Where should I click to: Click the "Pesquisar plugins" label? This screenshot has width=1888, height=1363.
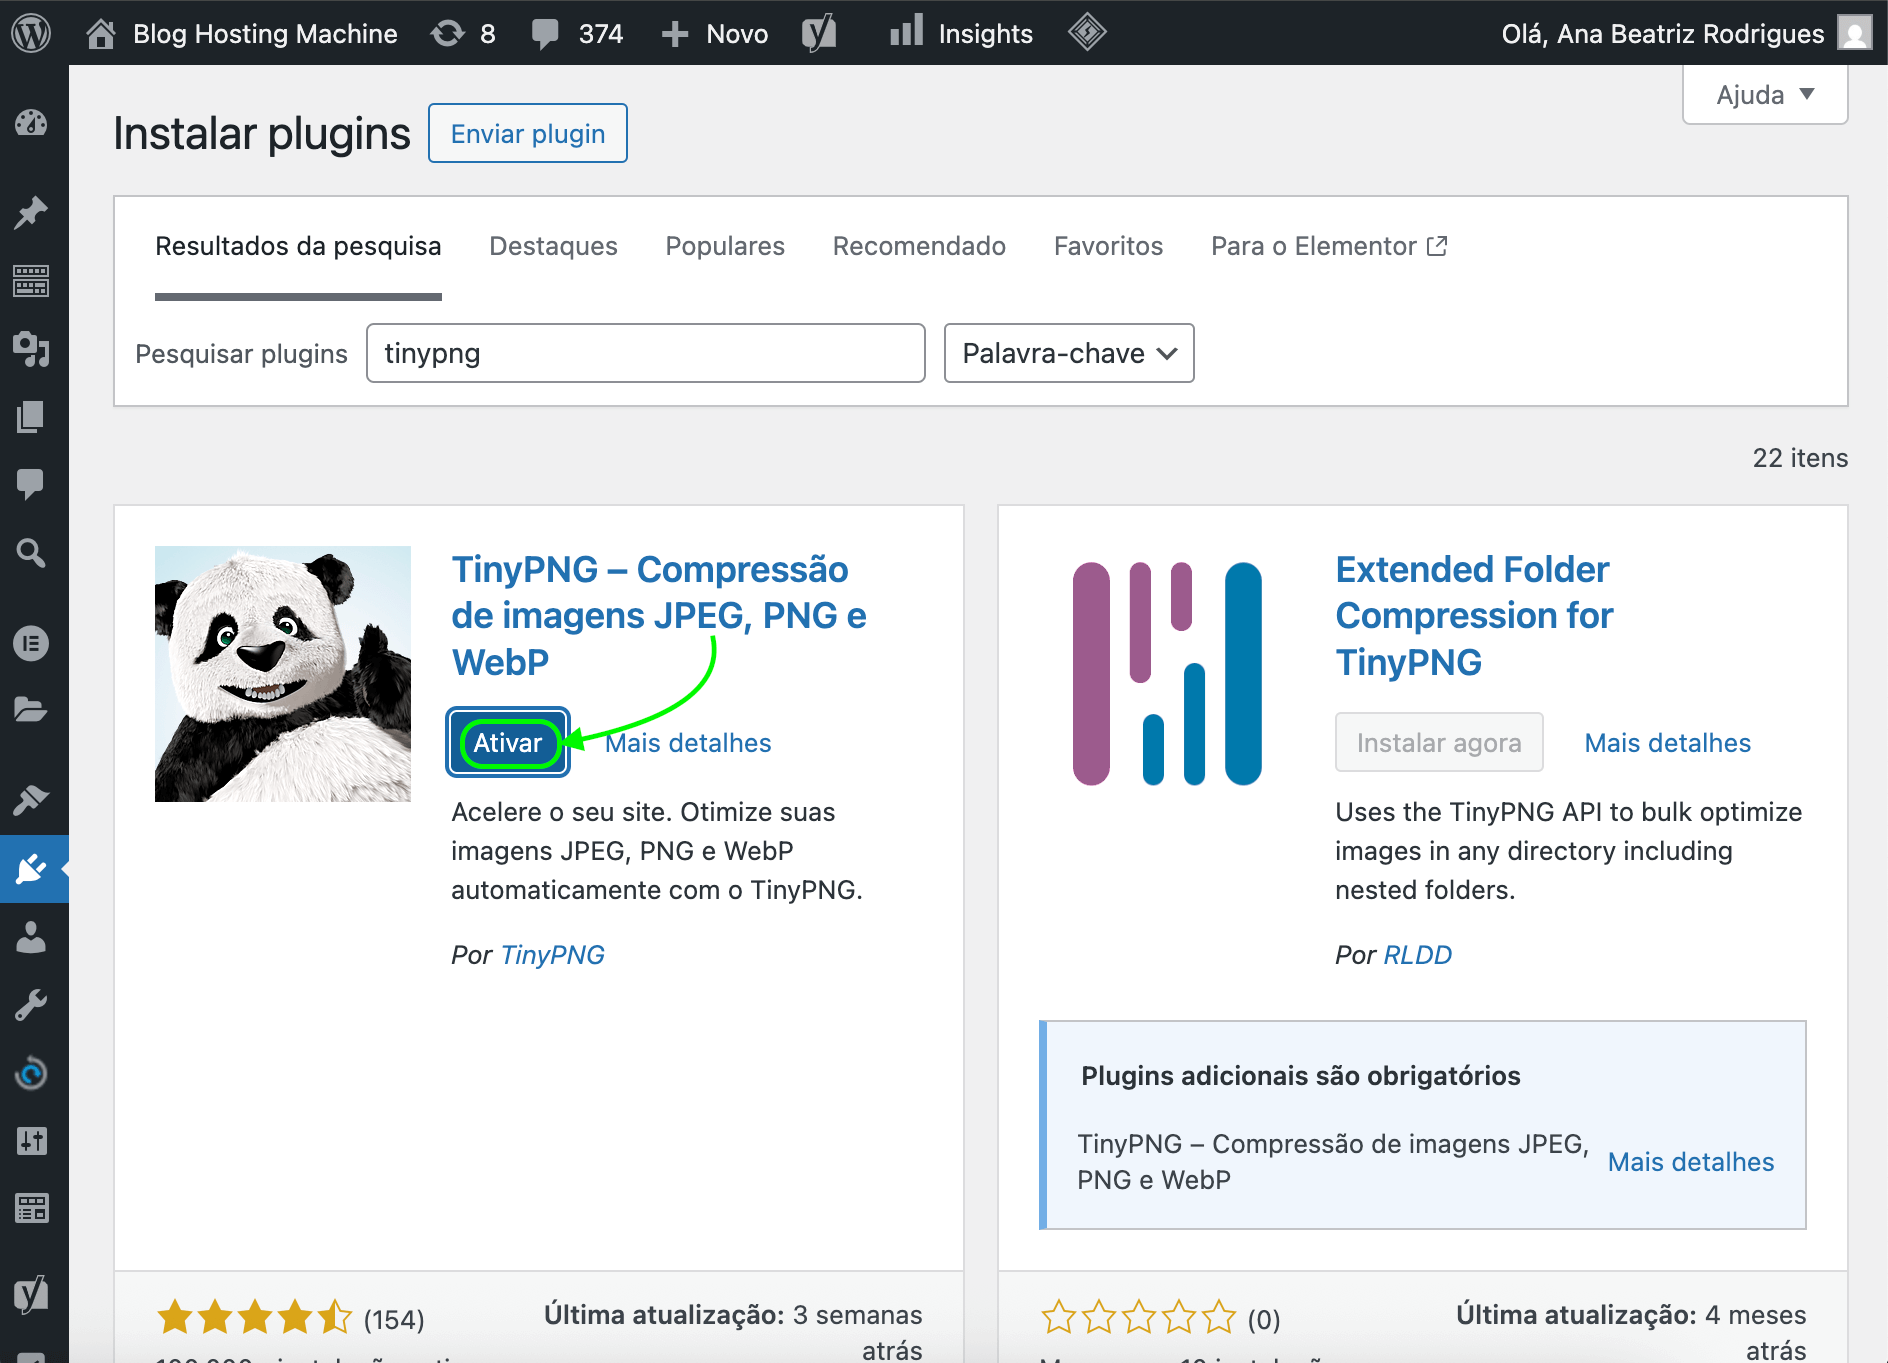click(241, 354)
